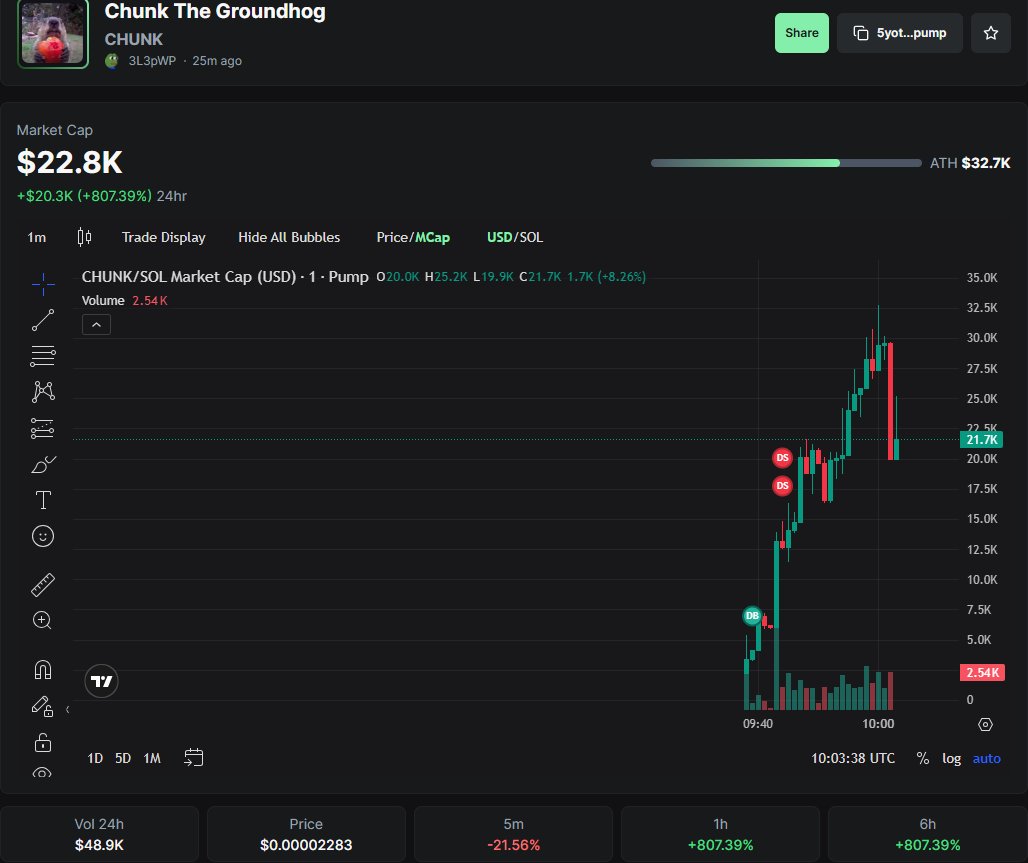Set chart range to 1M

tap(152, 758)
